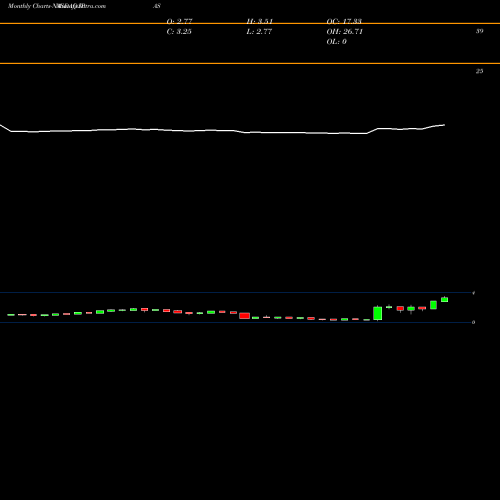This screenshot has width=500, height=500.
Task: Click the "Monthly Charts" header text
Action: click(29, 6)
